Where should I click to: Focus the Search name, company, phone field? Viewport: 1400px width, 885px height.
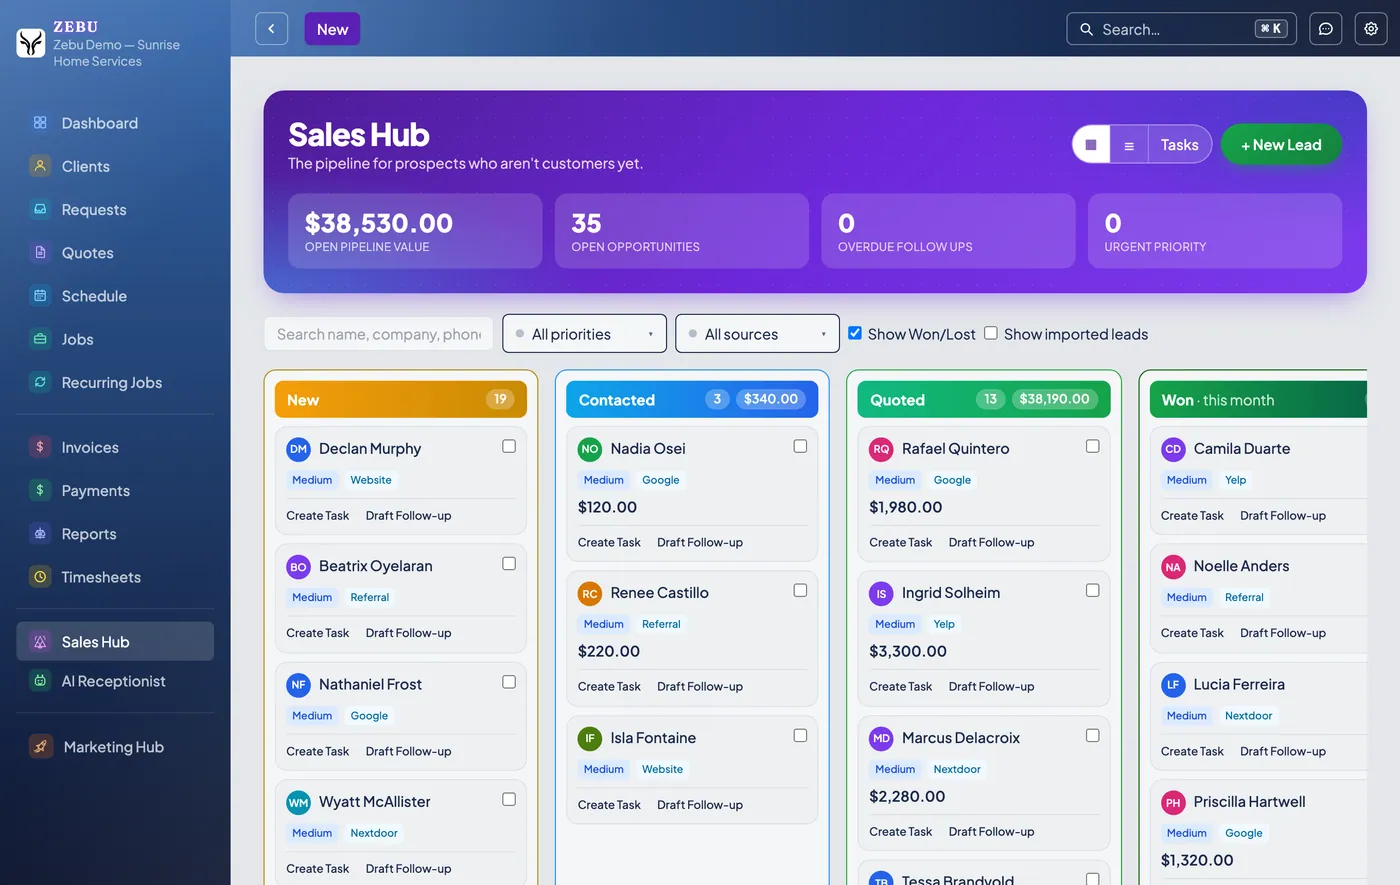pyautogui.click(x=379, y=334)
